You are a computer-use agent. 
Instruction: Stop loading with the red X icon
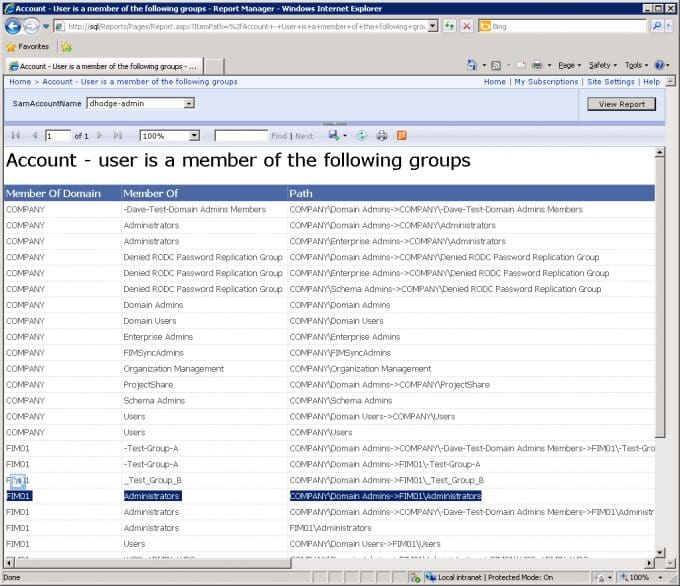pos(467,26)
